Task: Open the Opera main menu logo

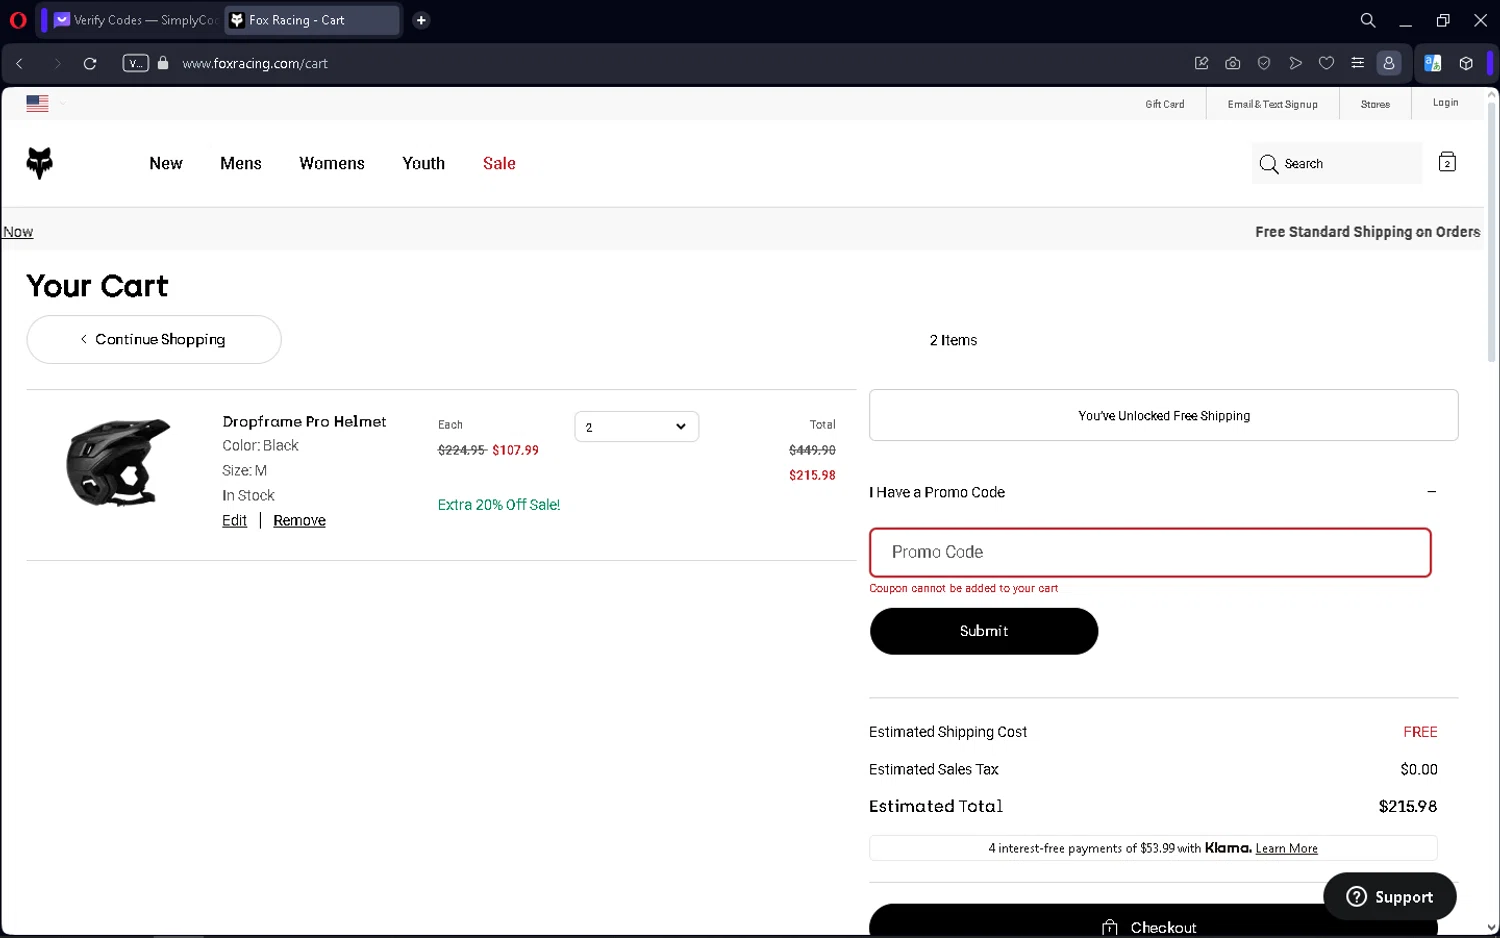Action: point(17,20)
